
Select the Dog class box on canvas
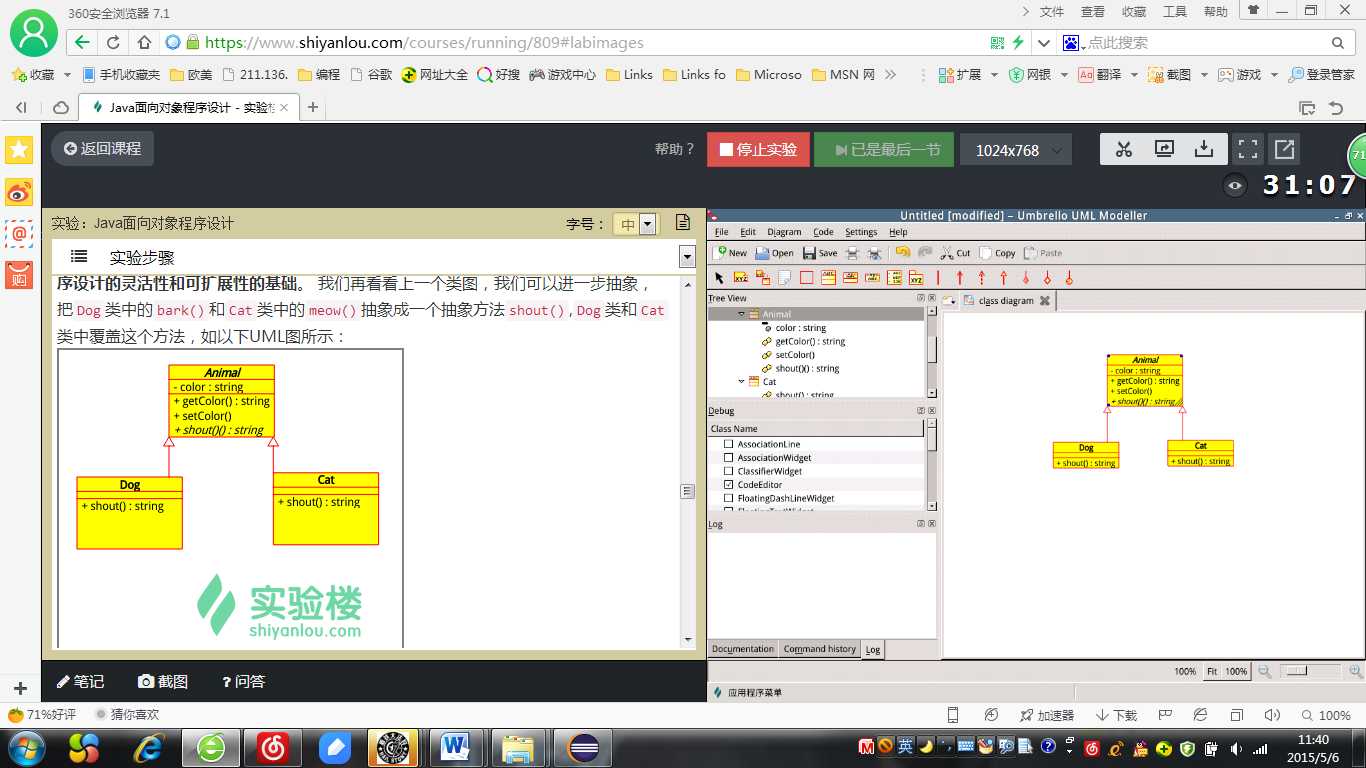1086,455
